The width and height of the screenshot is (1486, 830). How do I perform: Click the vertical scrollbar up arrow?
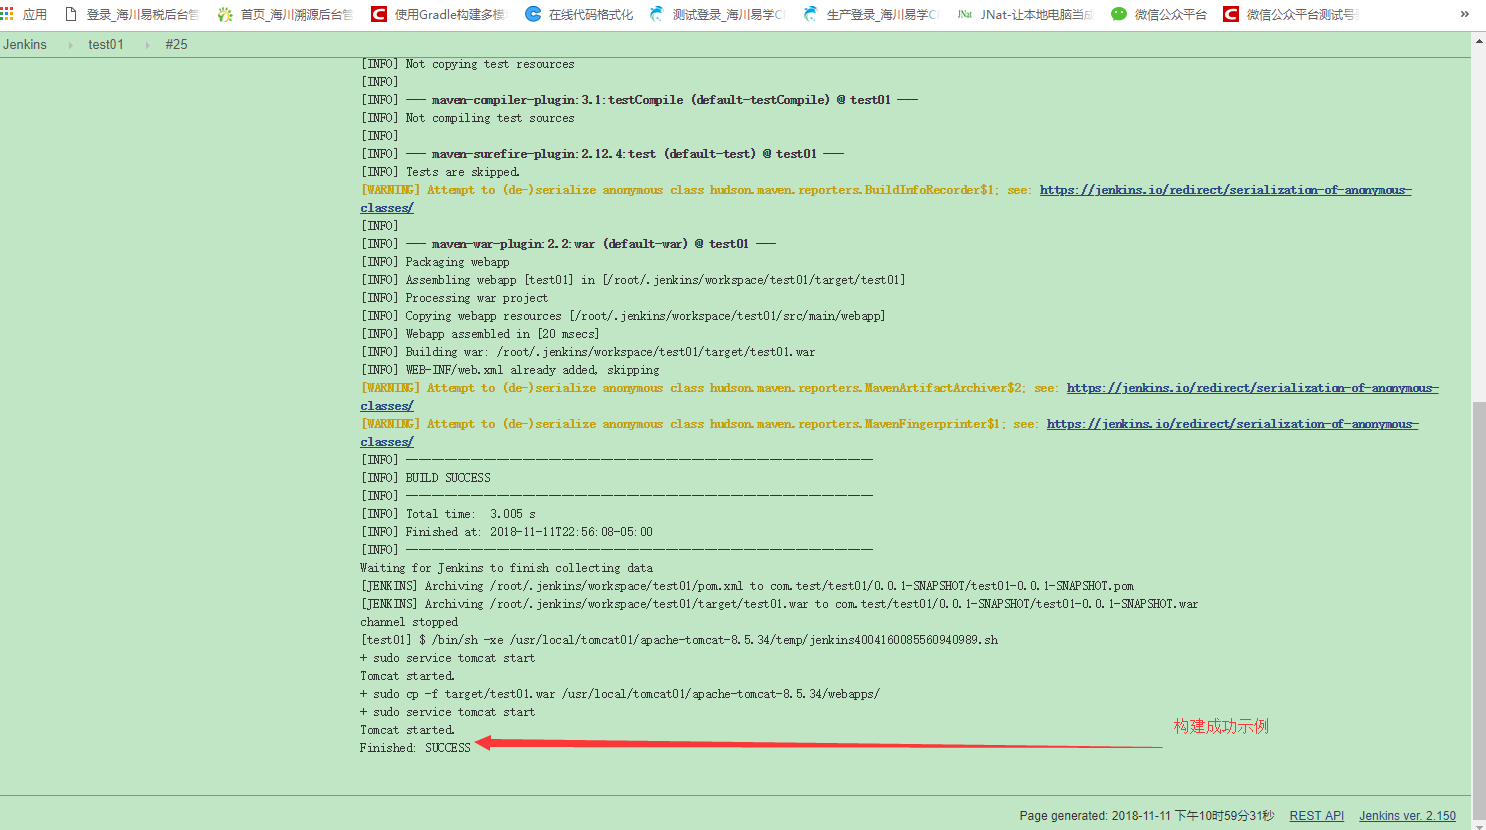click(x=1479, y=42)
